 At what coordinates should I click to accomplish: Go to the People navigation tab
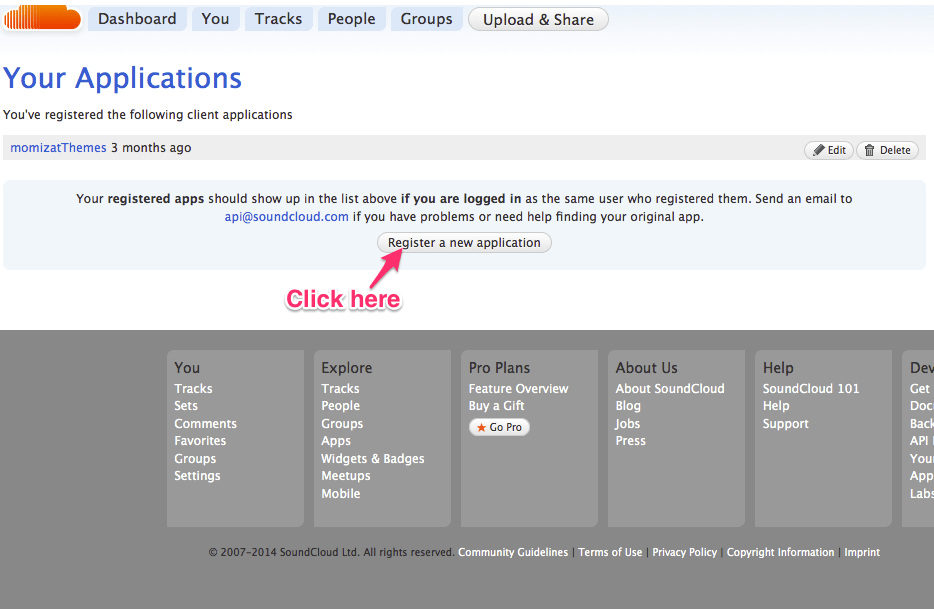351,19
